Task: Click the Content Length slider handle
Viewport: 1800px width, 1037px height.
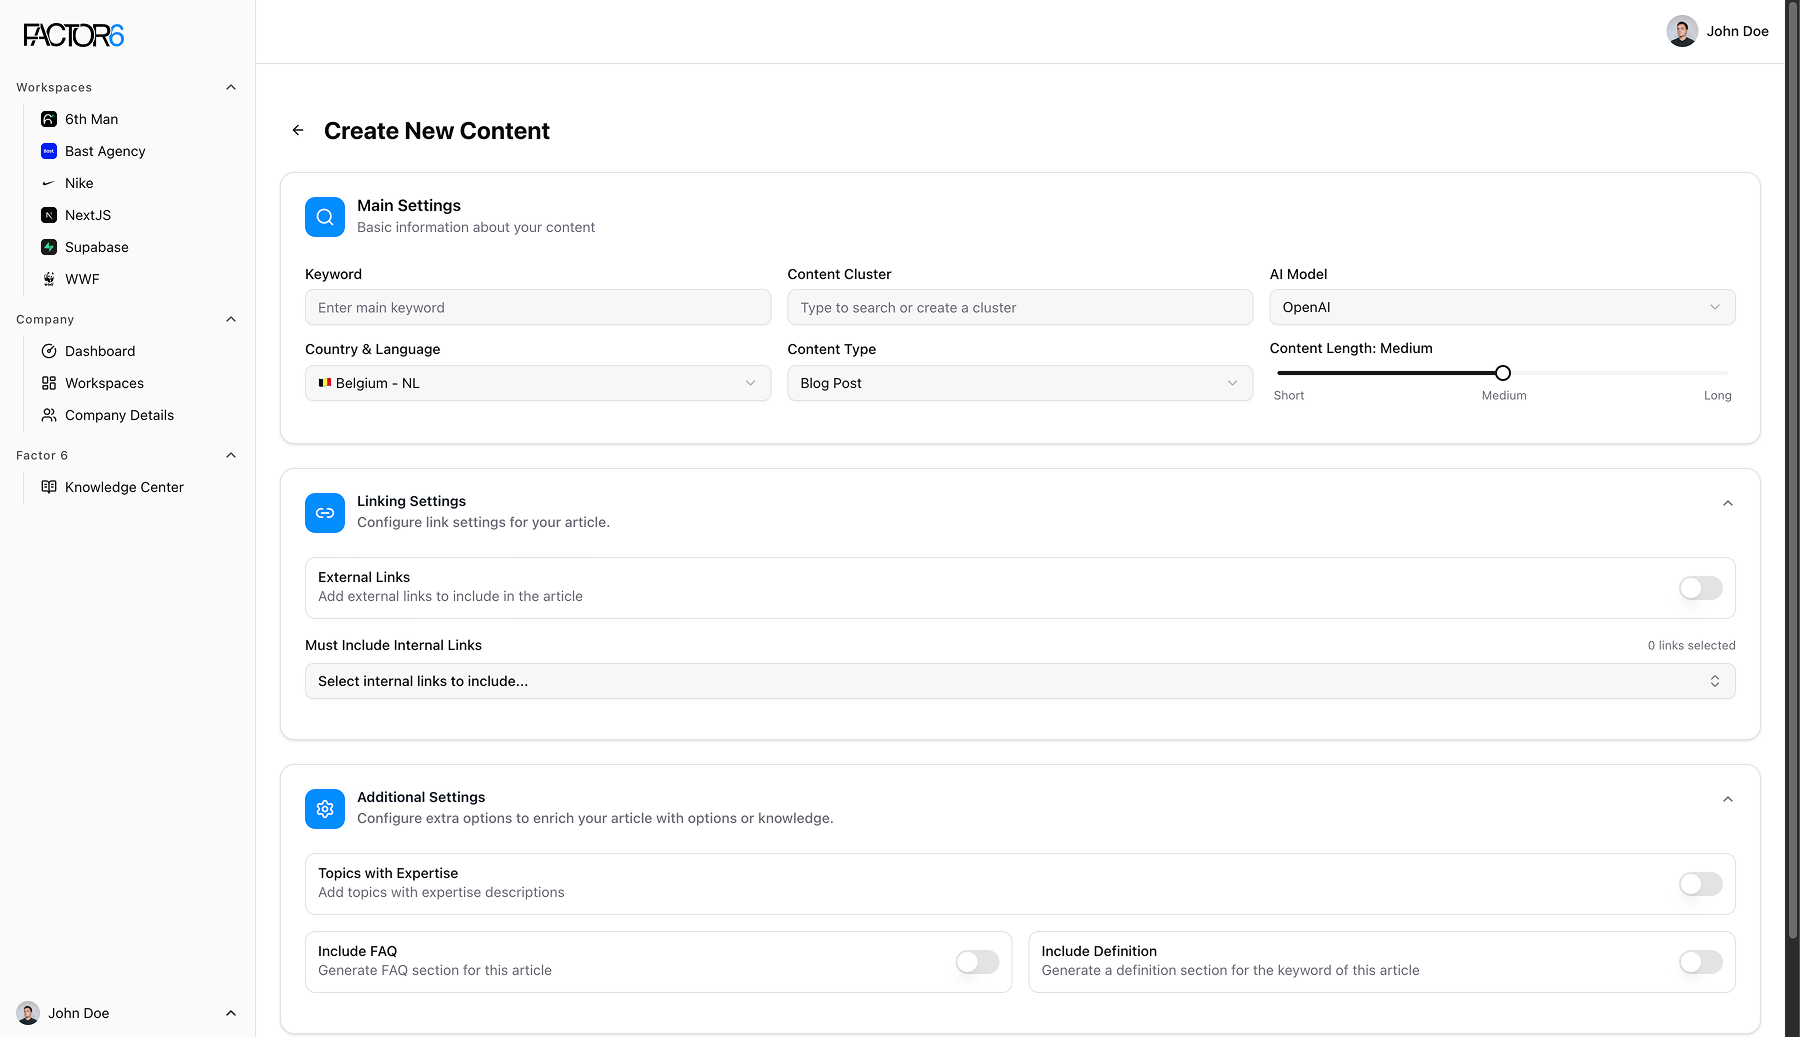Action: point(1503,373)
